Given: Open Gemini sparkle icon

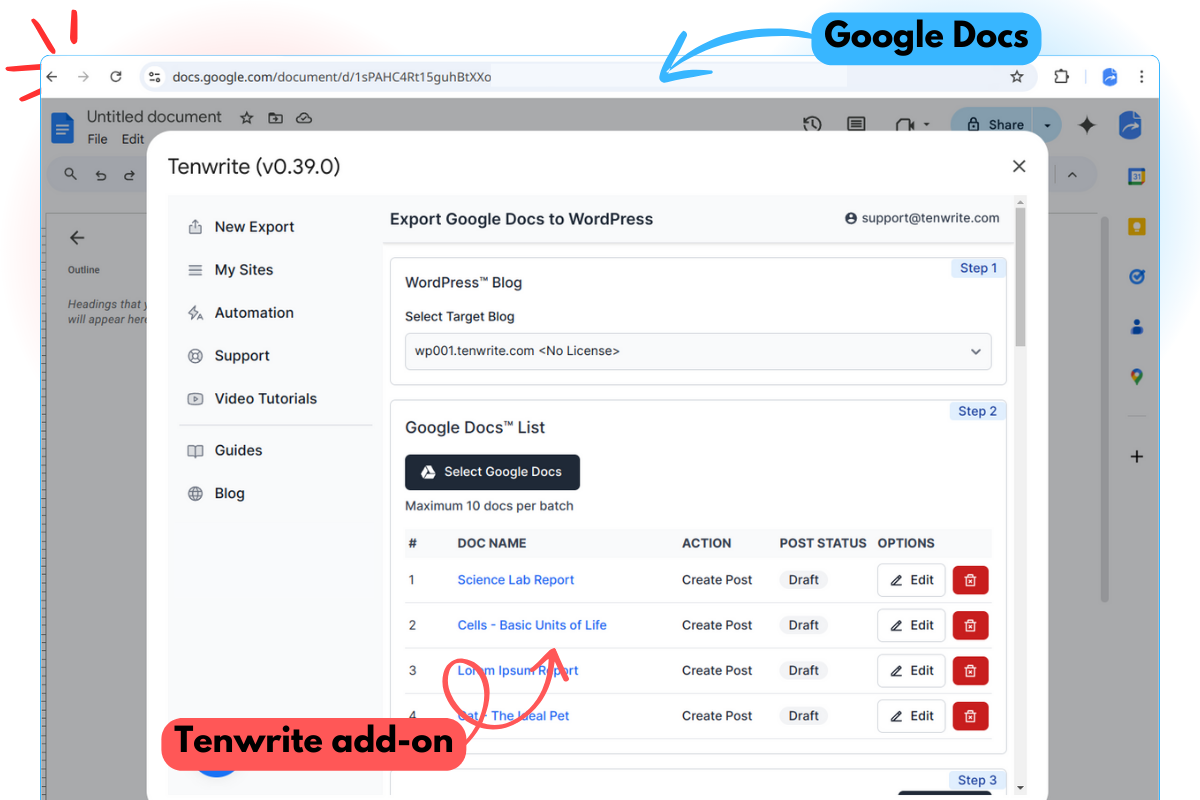Looking at the screenshot, I should click(1087, 125).
